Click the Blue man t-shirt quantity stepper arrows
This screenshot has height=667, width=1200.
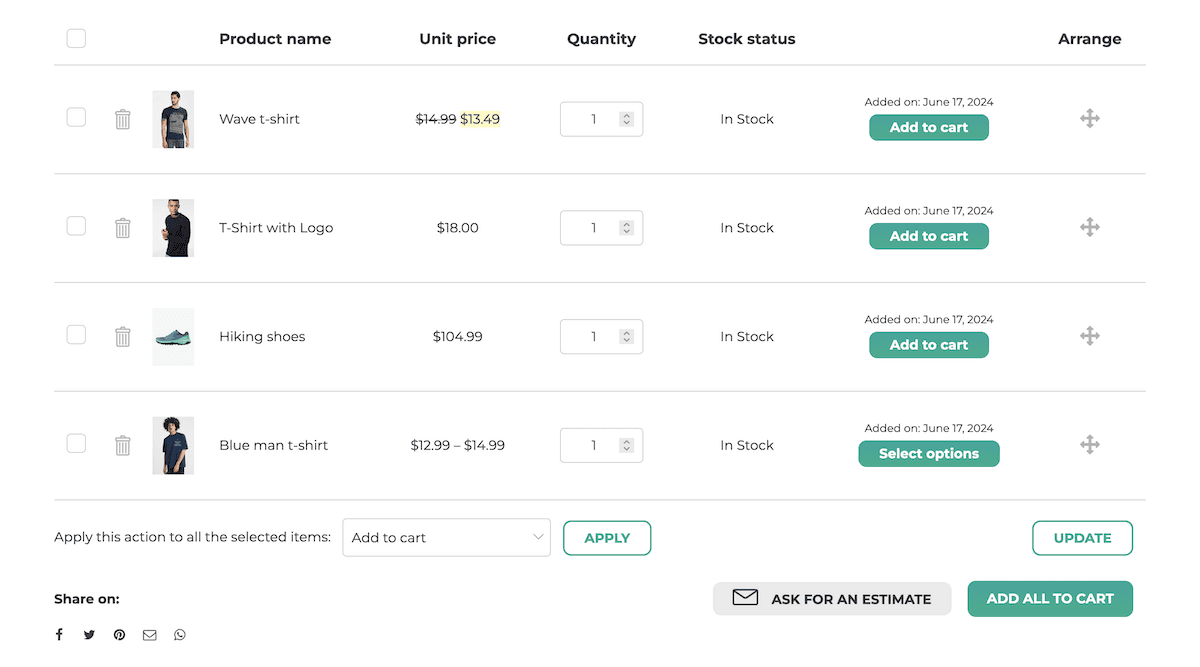click(627, 446)
